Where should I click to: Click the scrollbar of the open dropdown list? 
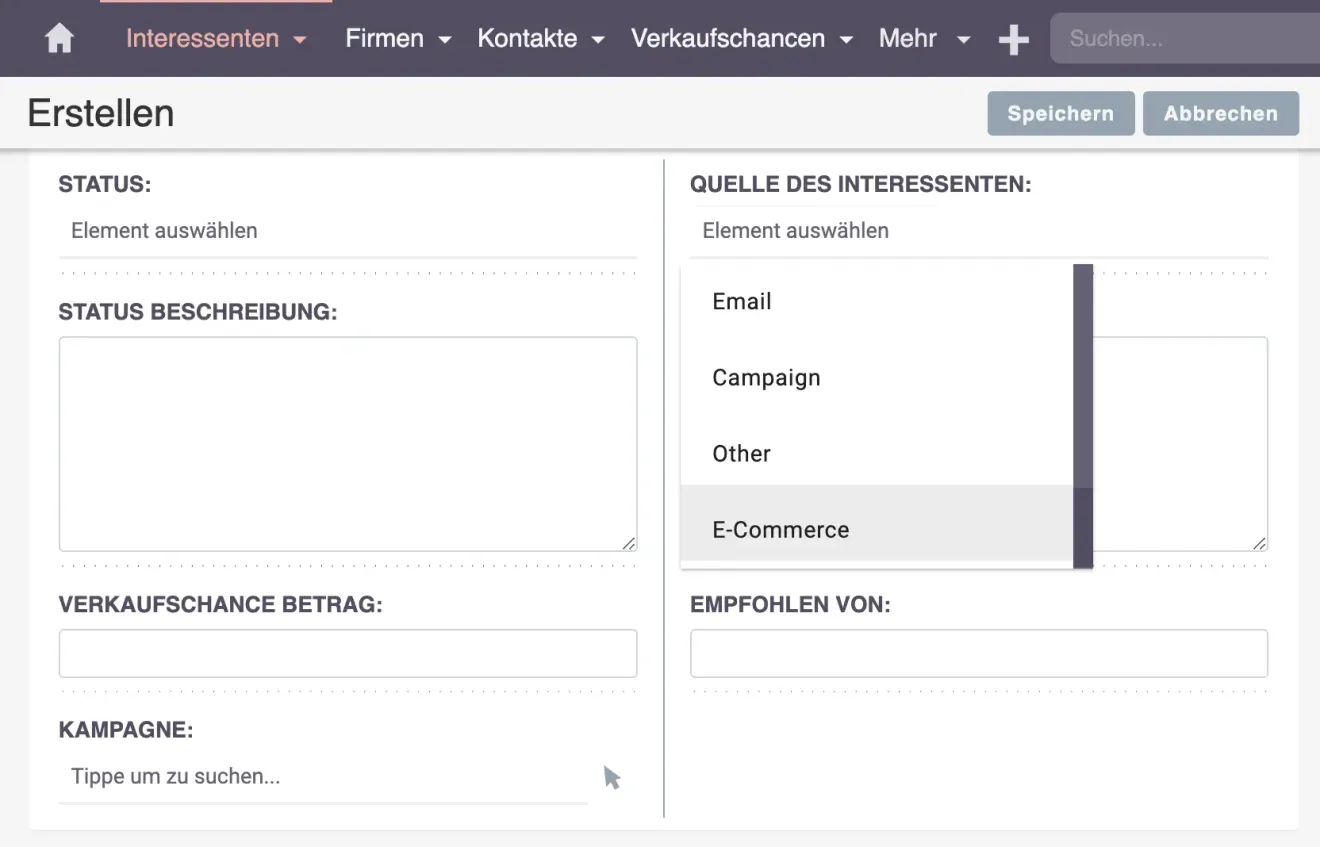click(x=1083, y=415)
